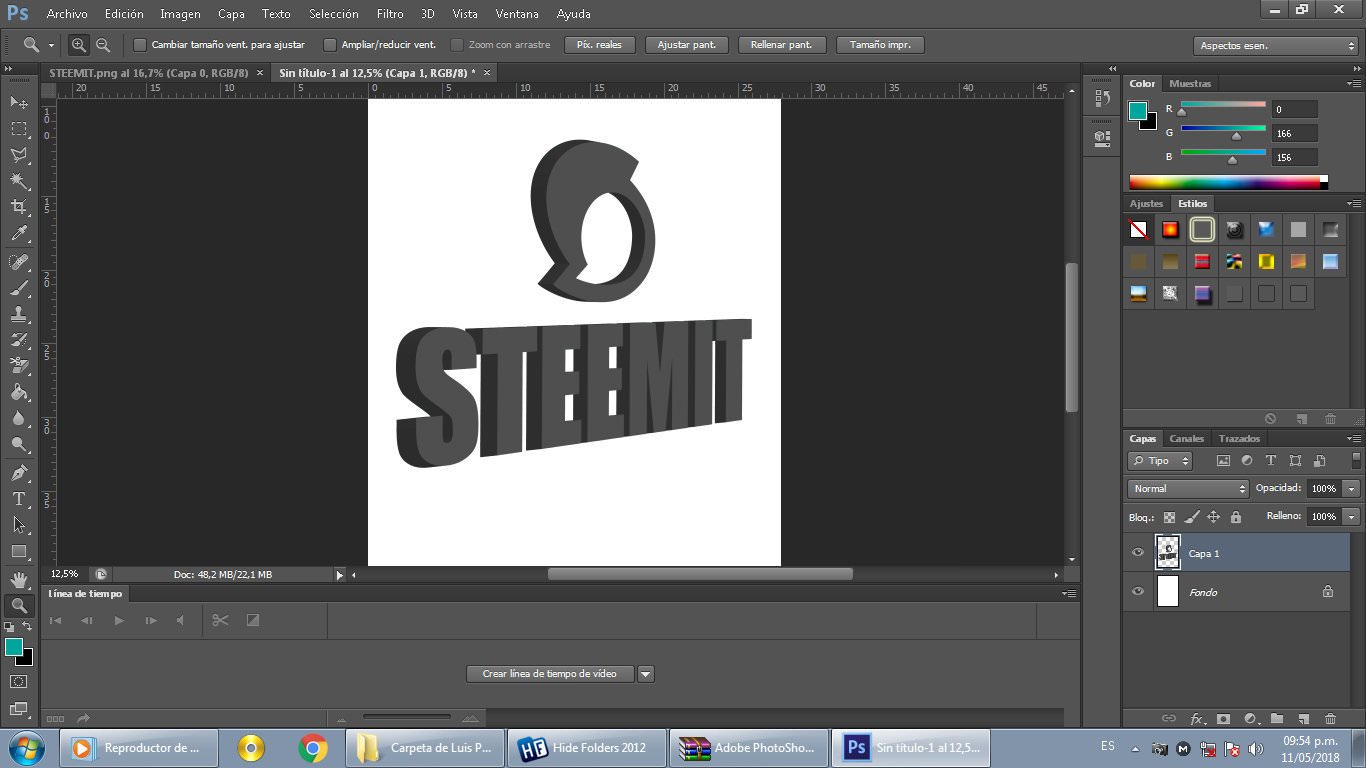Add a layer style with fx button

(x=1197, y=718)
